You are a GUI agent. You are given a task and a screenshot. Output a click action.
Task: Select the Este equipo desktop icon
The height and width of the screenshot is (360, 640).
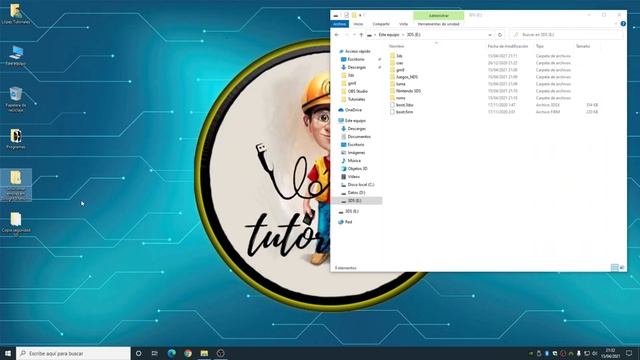coord(16,56)
